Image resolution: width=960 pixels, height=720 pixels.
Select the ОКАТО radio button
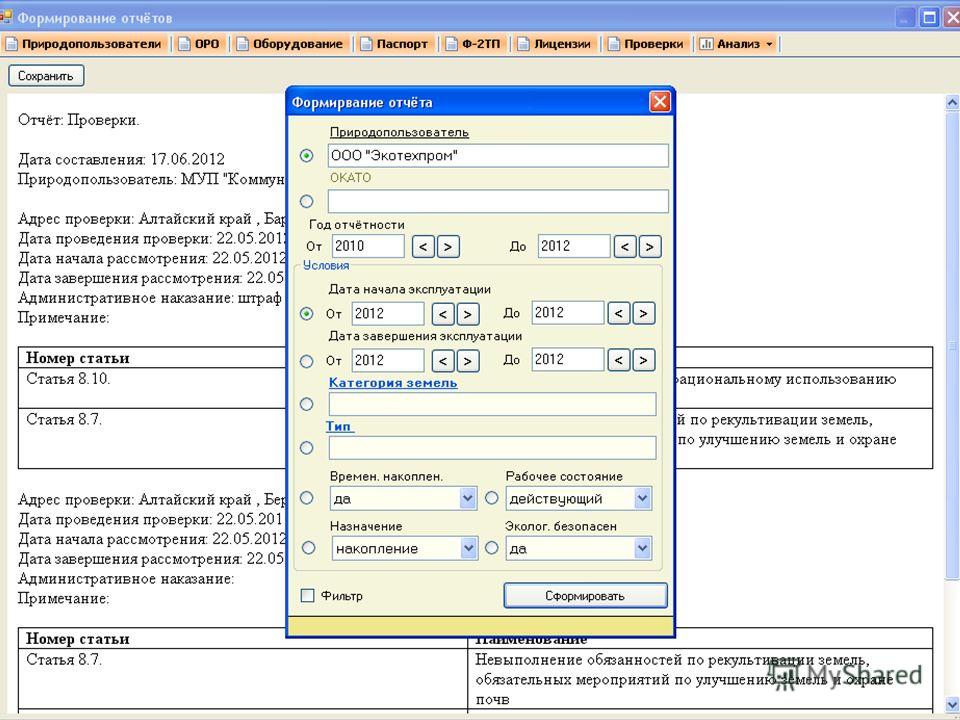click(307, 201)
